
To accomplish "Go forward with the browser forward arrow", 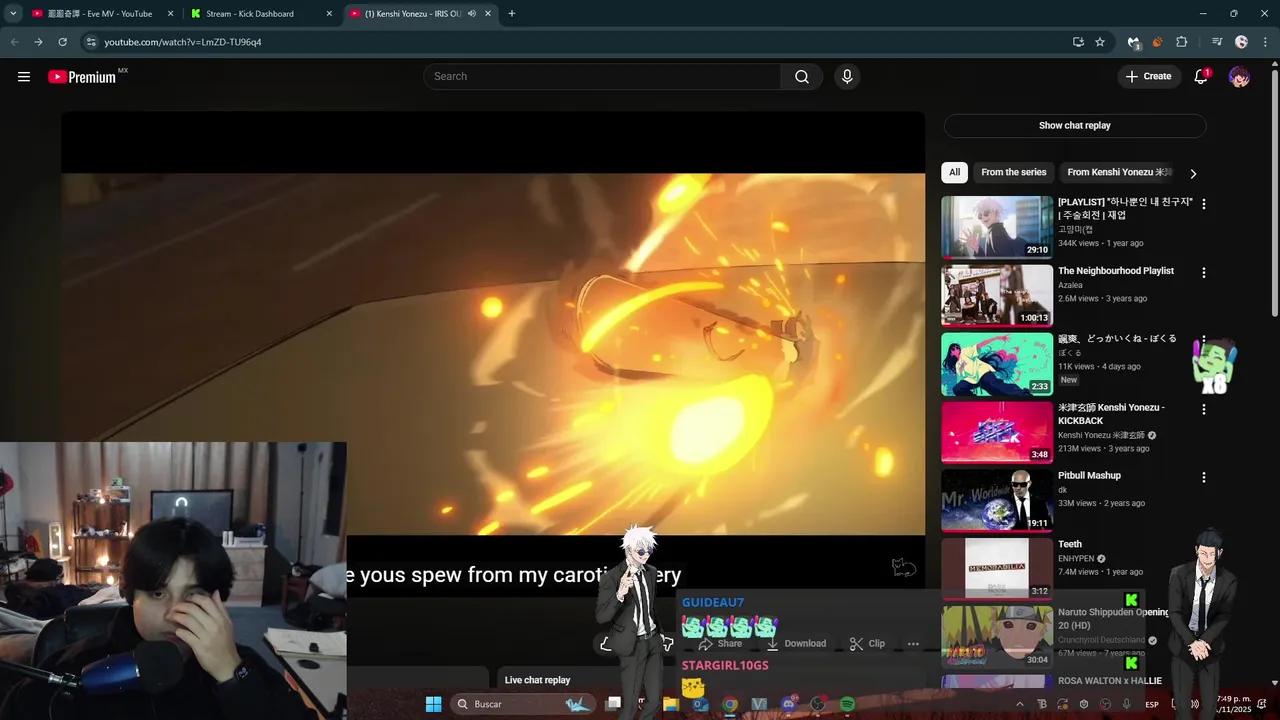I will [x=38, y=42].
